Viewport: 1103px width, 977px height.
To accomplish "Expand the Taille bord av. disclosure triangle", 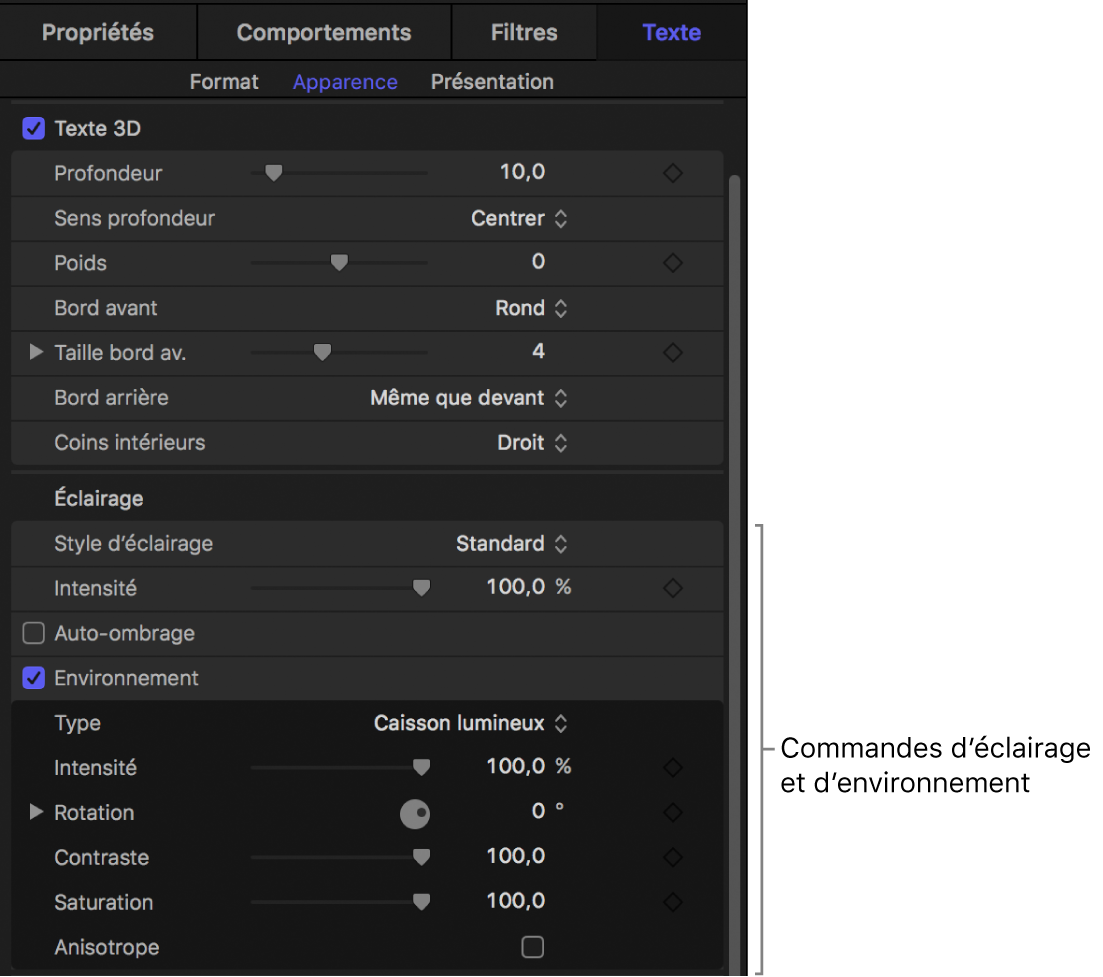I will [x=36, y=352].
